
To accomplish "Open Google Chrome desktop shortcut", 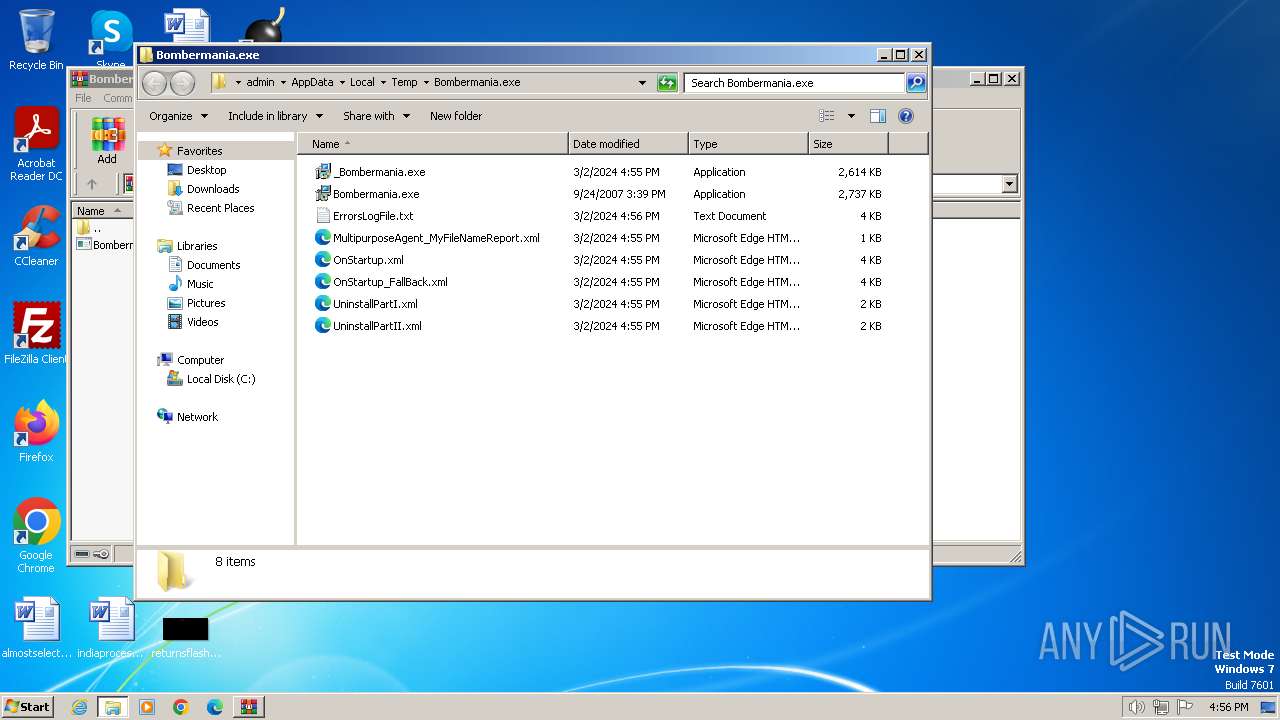I will pos(36,535).
